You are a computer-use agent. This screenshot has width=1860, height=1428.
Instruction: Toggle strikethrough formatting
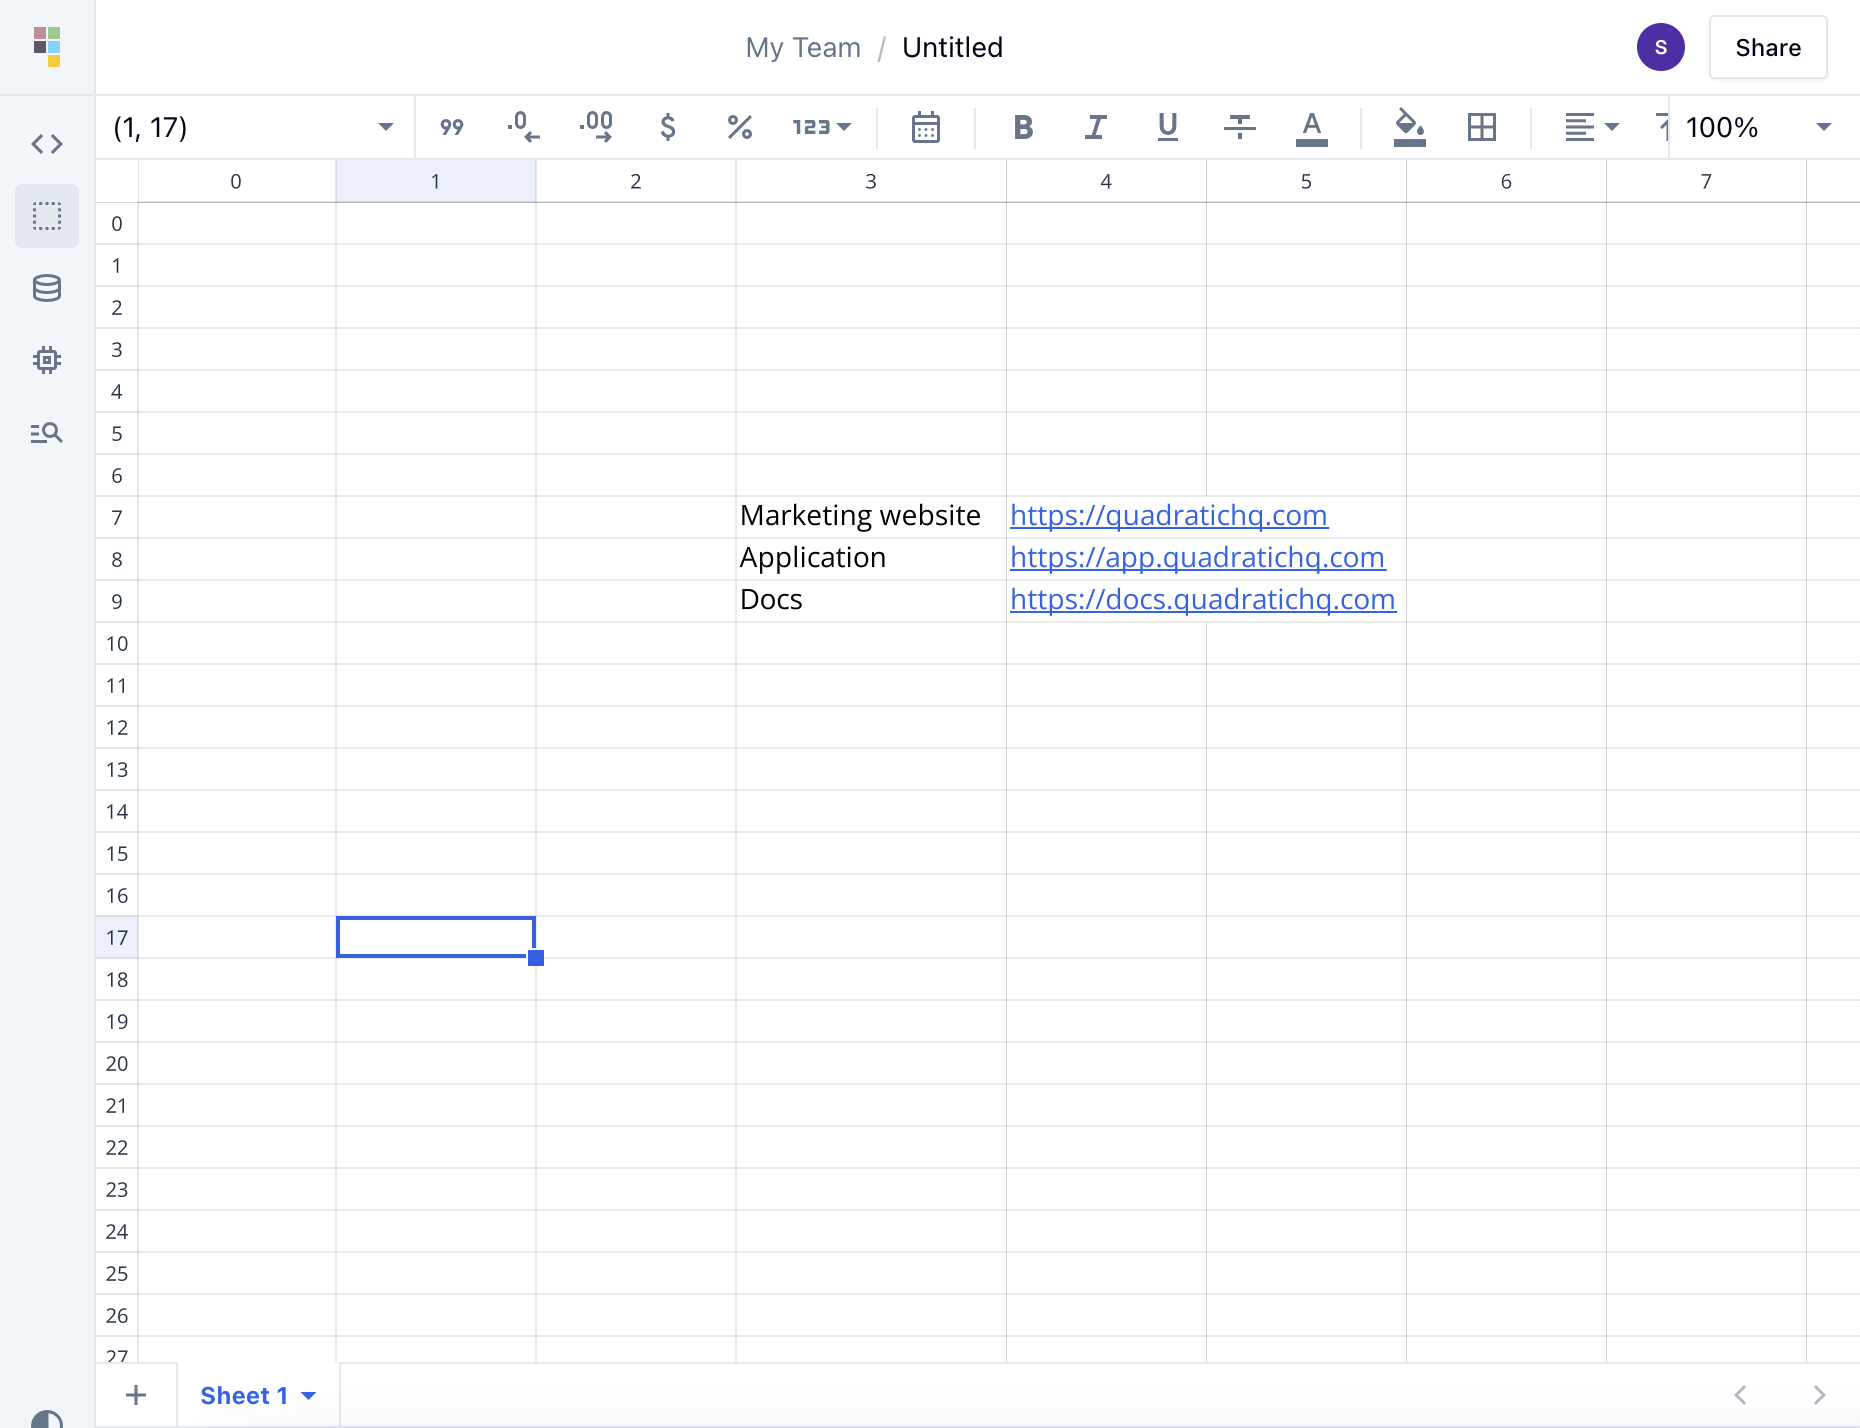pos(1239,127)
